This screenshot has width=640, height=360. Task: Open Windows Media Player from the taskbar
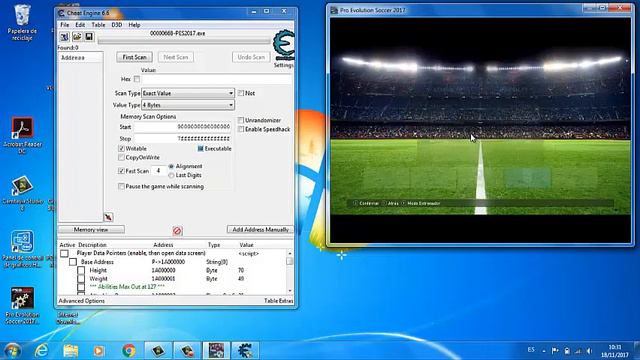(x=98, y=350)
